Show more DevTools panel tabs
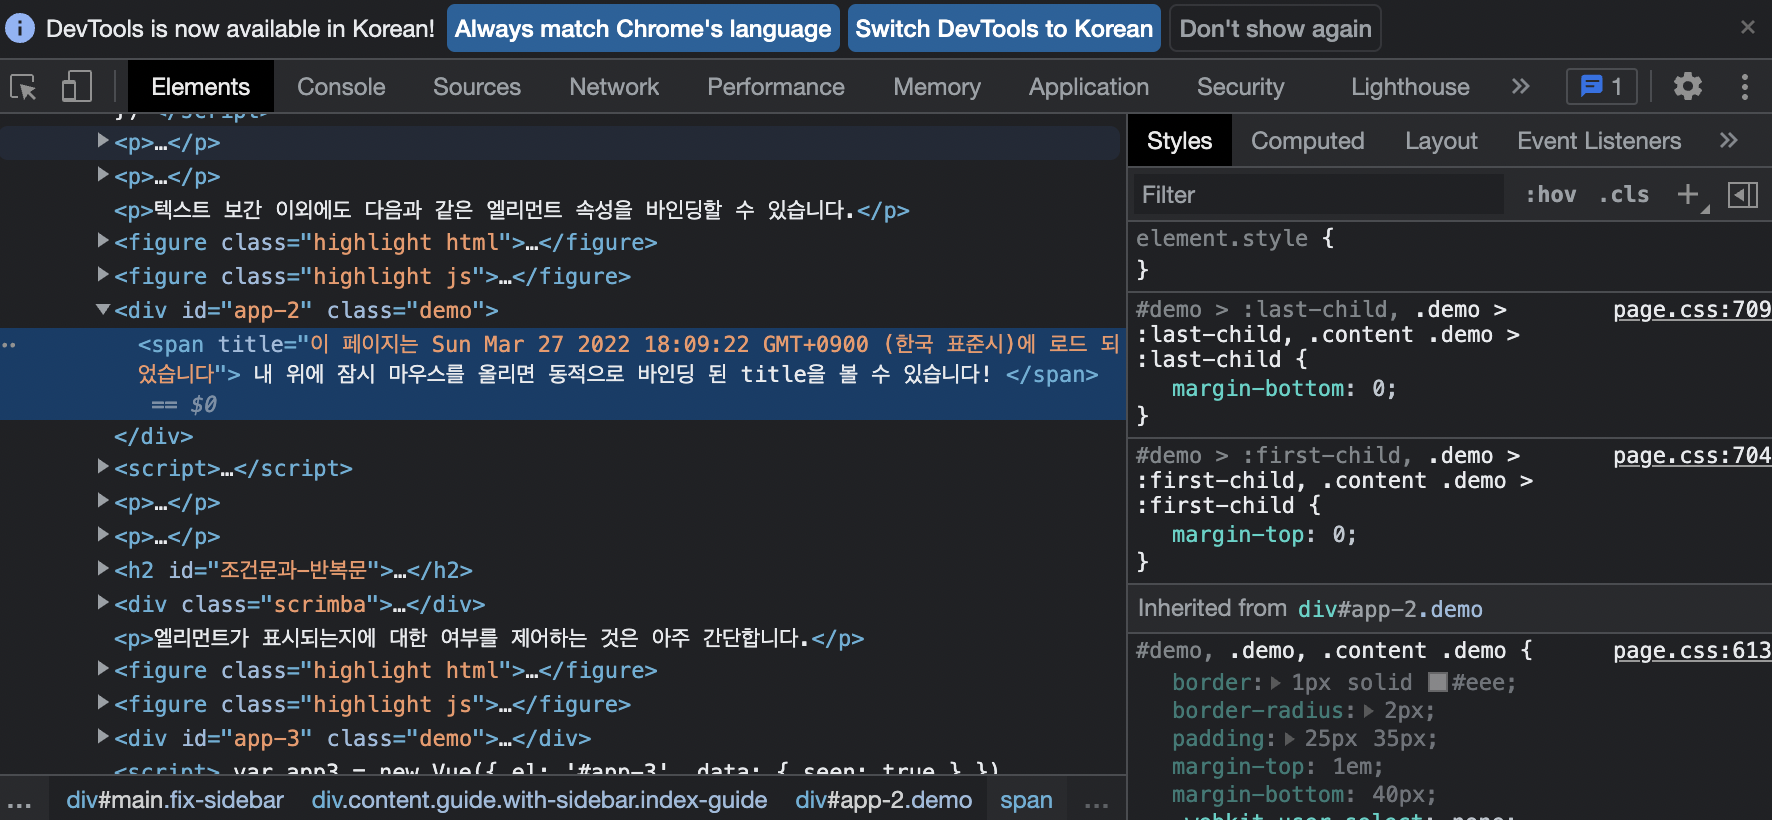 (x=1521, y=87)
